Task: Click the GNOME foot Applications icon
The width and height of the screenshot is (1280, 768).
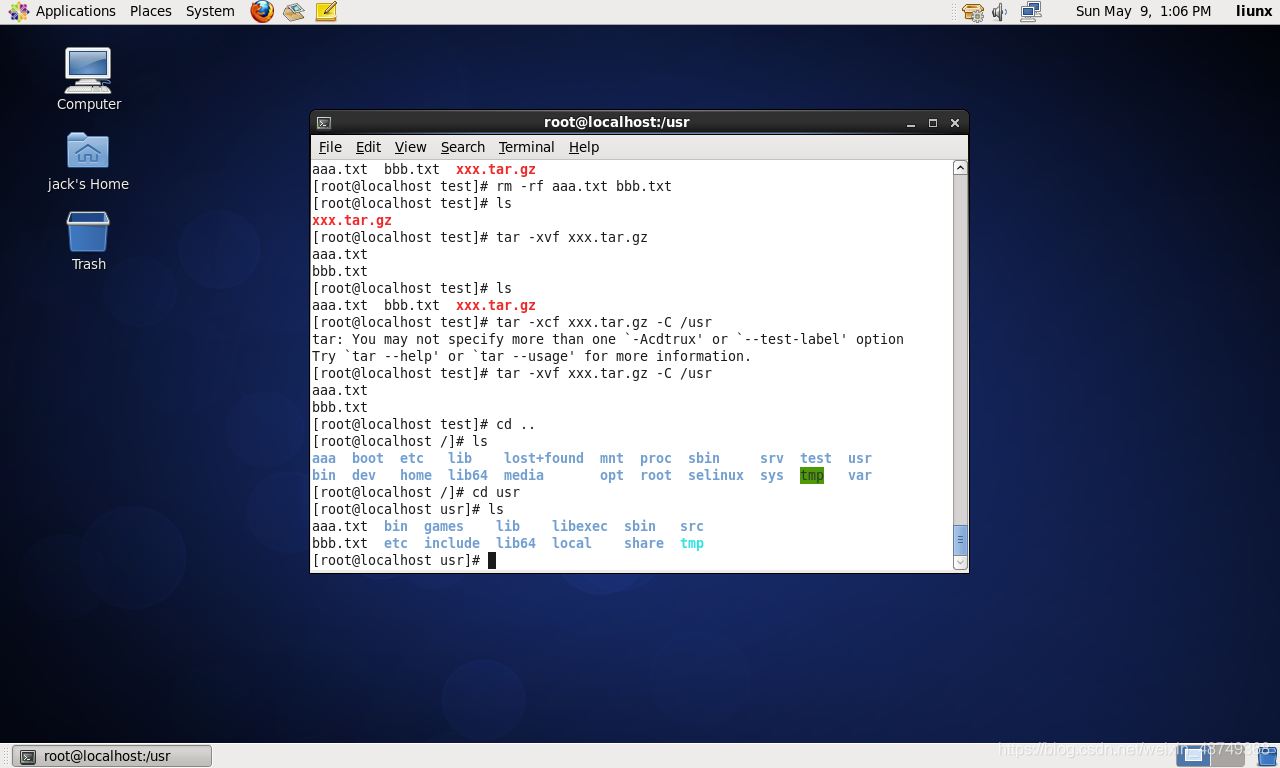Action: (x=18, y=11)
